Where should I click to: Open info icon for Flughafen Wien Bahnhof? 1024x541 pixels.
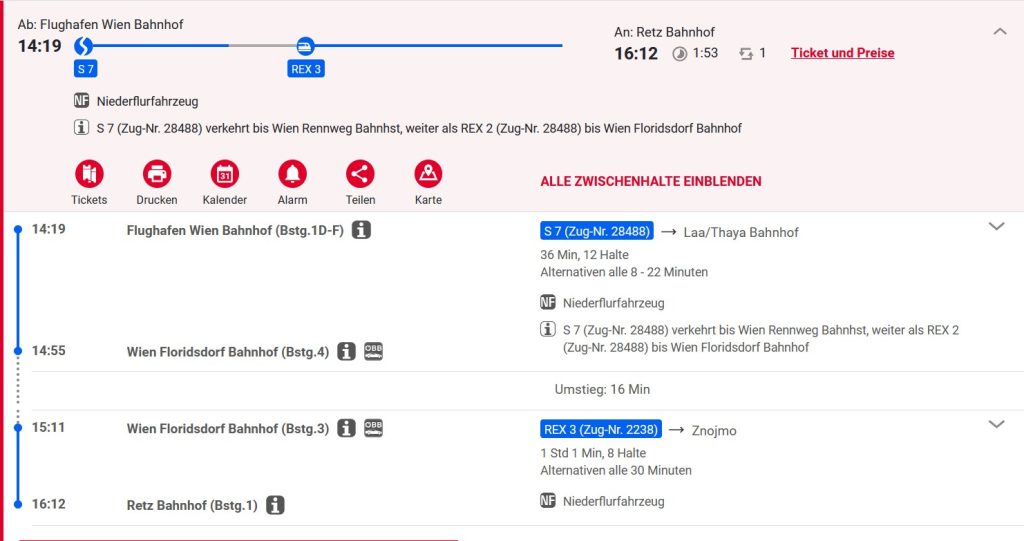(362, 230)
